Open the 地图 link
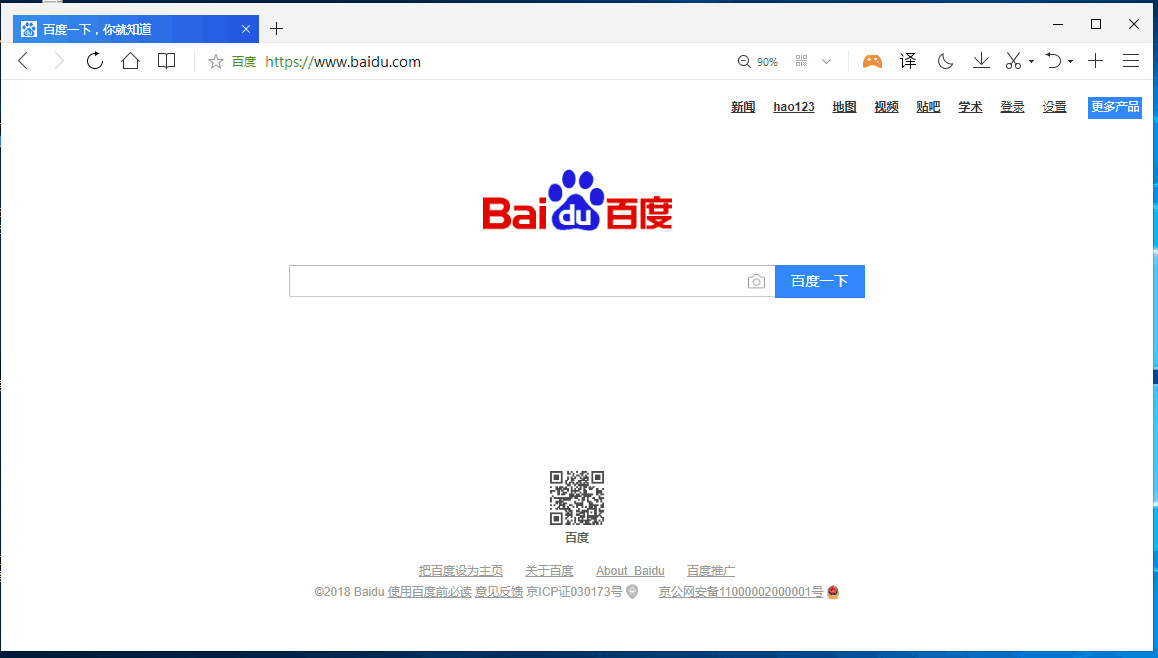This screenshot has height=658, width=1158. [844, 107]
